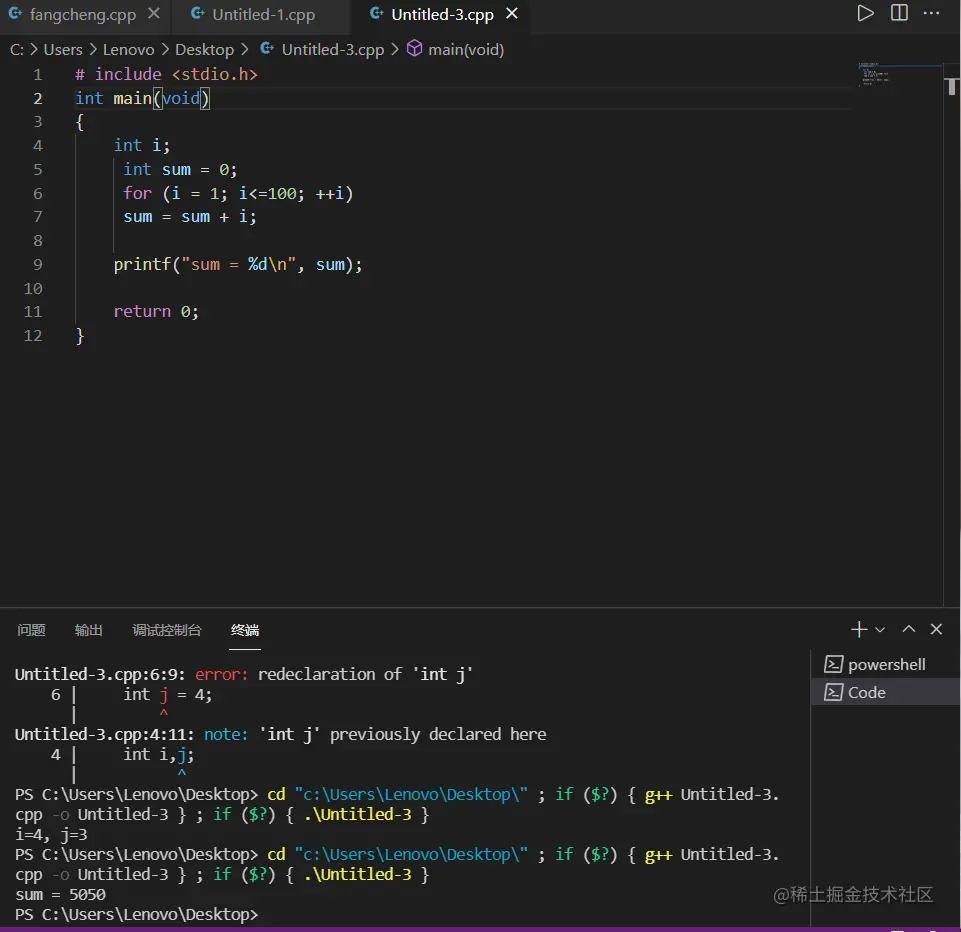Click the Untitled-3.cpp breadcrumb item
961x932 pixels.
pos(332,50)
